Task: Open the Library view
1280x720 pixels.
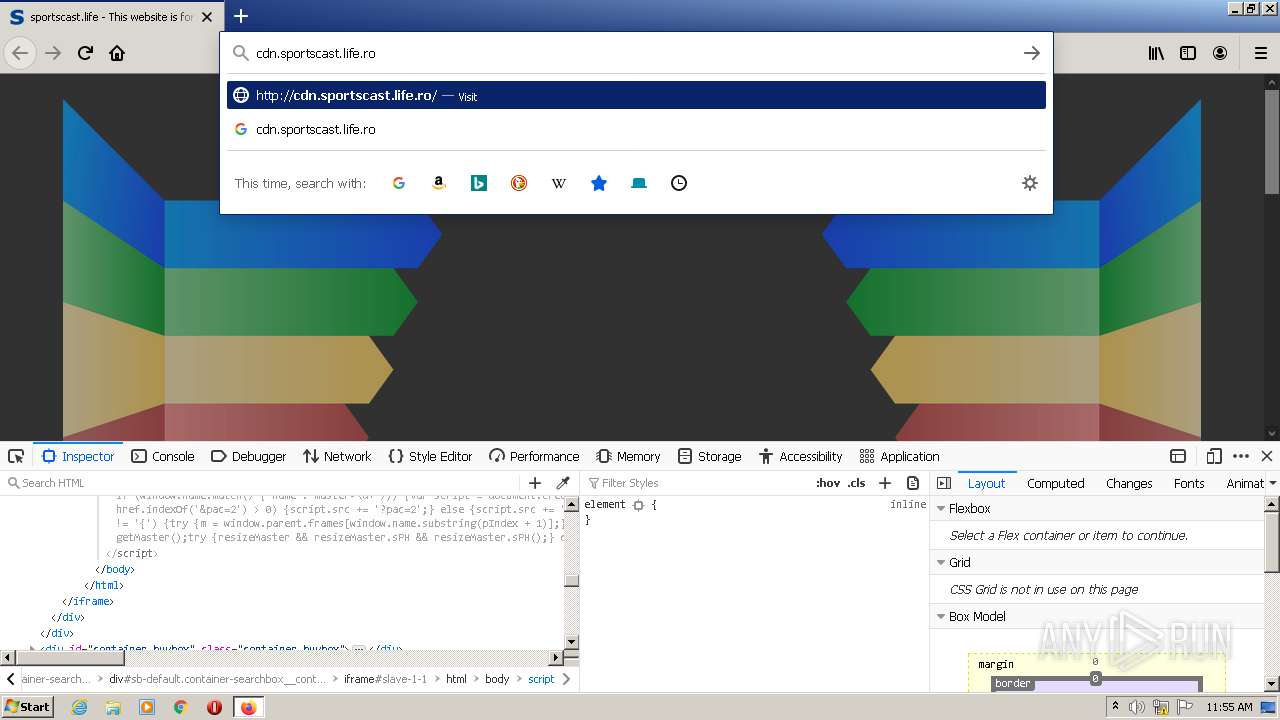Action: (x=1156, y=53)
